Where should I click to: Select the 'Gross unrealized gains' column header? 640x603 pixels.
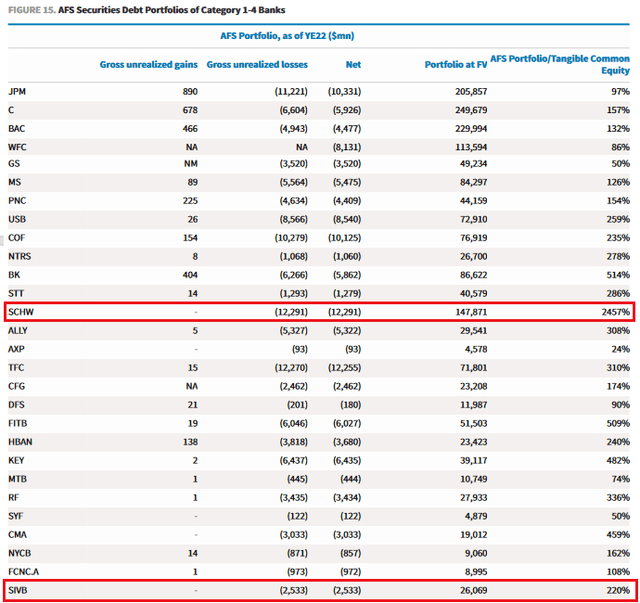pyautogui.click(x=150, y=64)
